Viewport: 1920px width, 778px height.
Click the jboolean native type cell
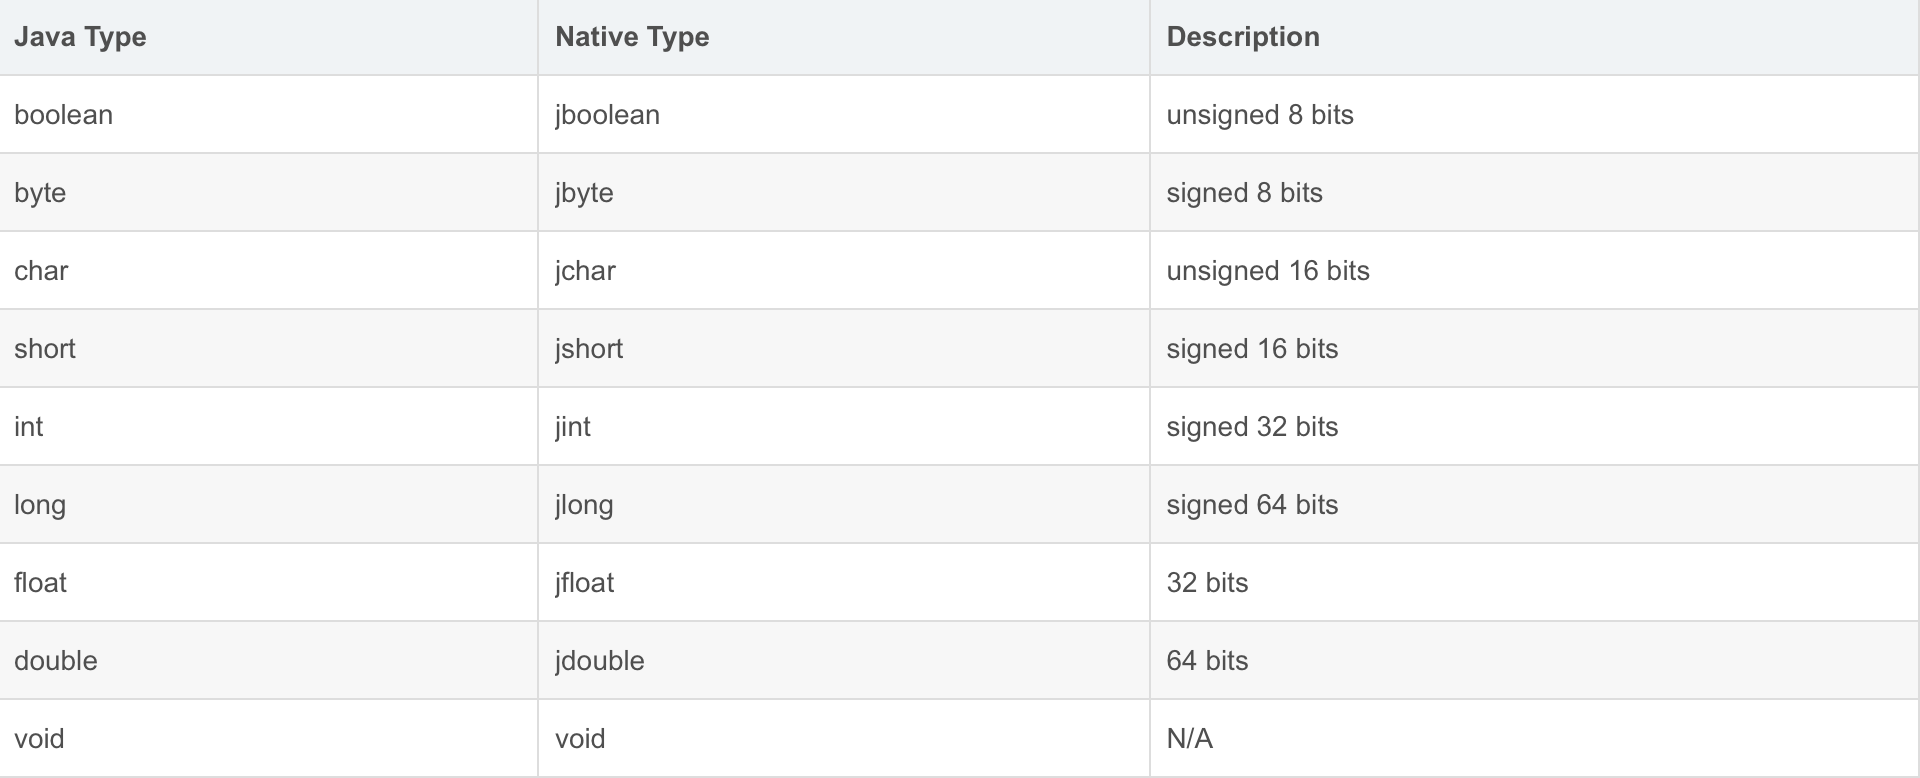607,115
